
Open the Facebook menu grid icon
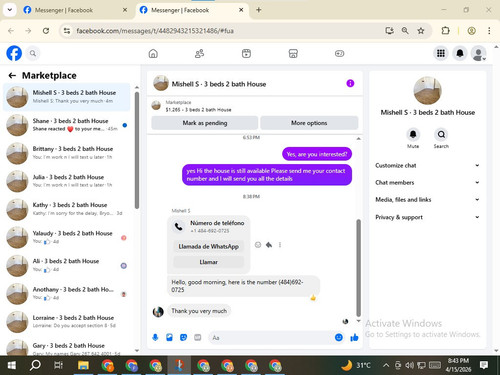coord(441,53)
